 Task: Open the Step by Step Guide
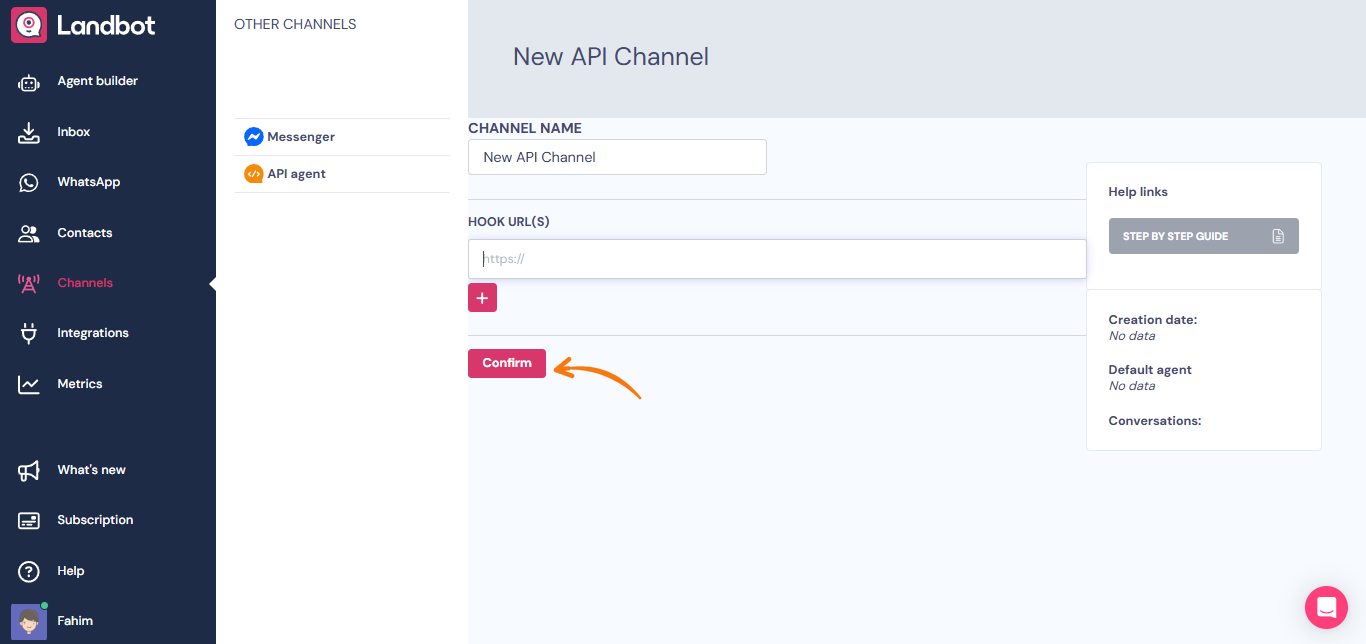click(1203, 236)
